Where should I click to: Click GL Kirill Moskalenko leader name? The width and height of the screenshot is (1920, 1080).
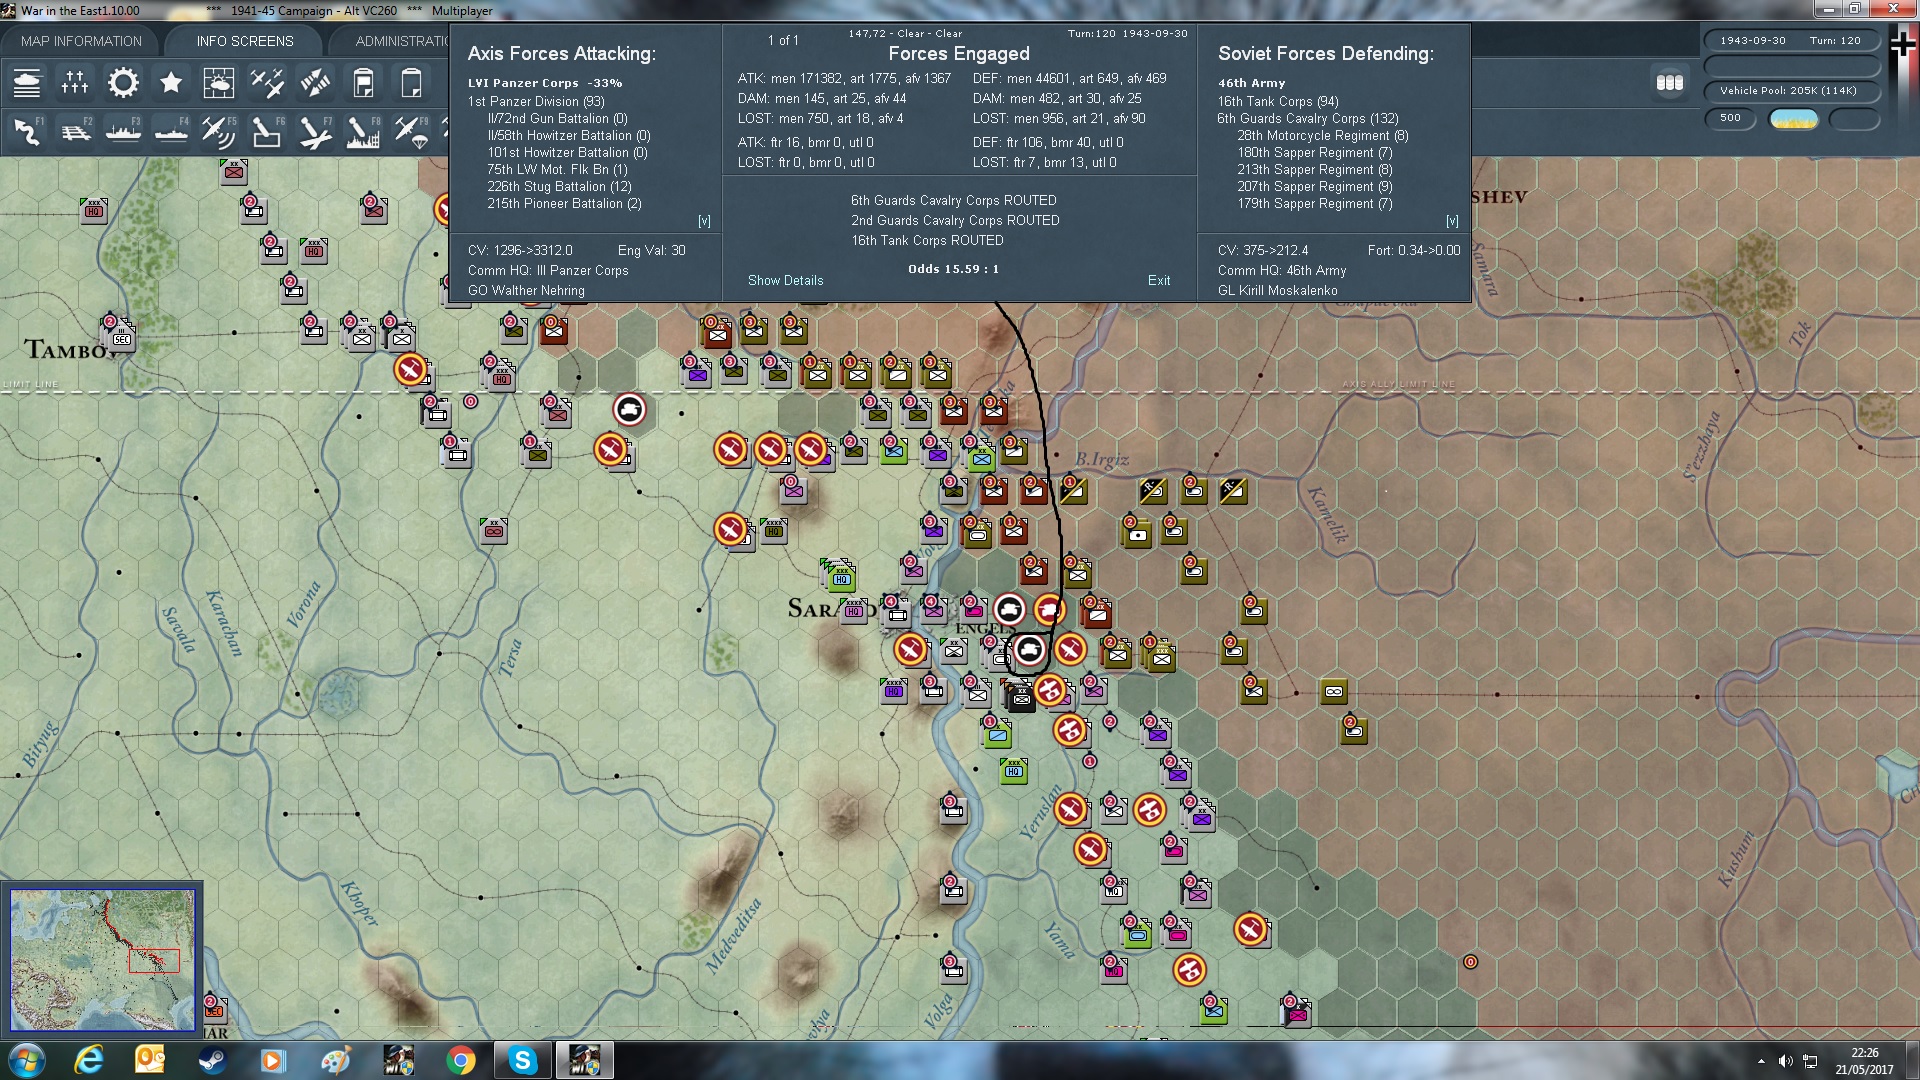[x=1277, y=290]
